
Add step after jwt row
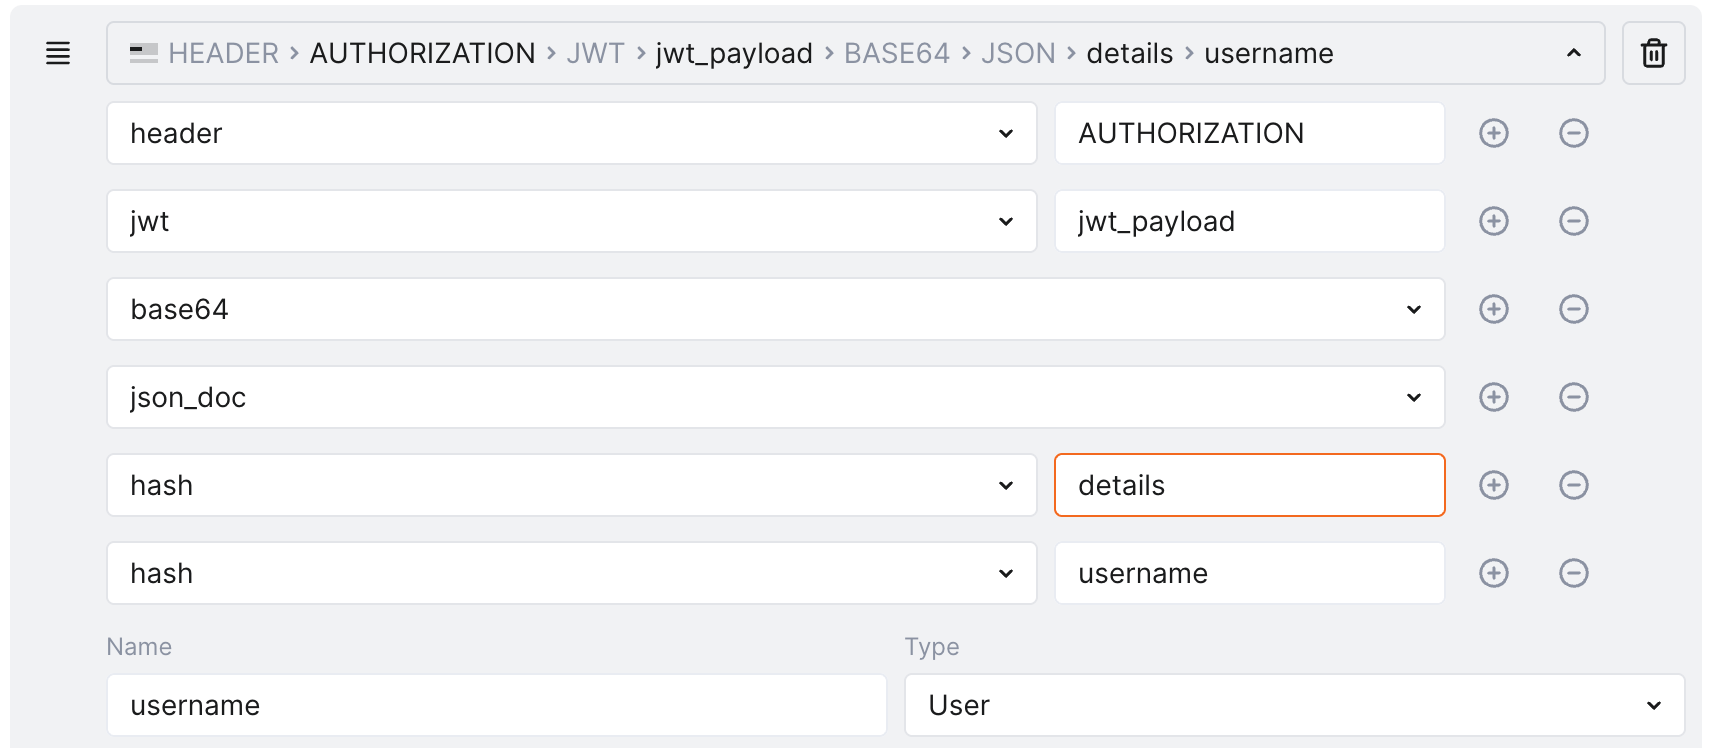pos(1493,221)
